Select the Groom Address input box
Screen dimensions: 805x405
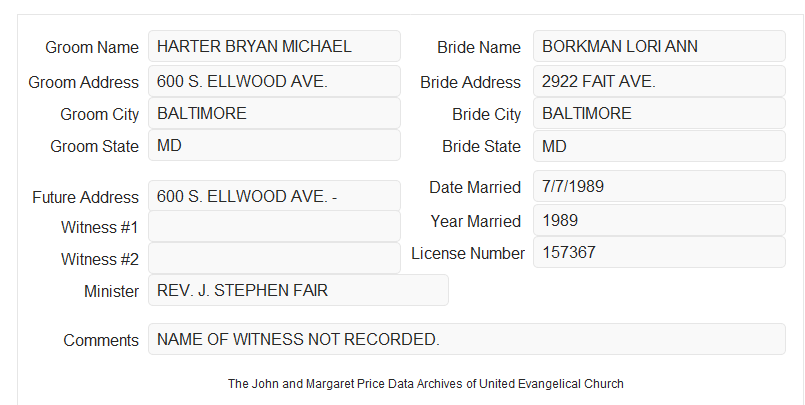click(x=274, y=81)
